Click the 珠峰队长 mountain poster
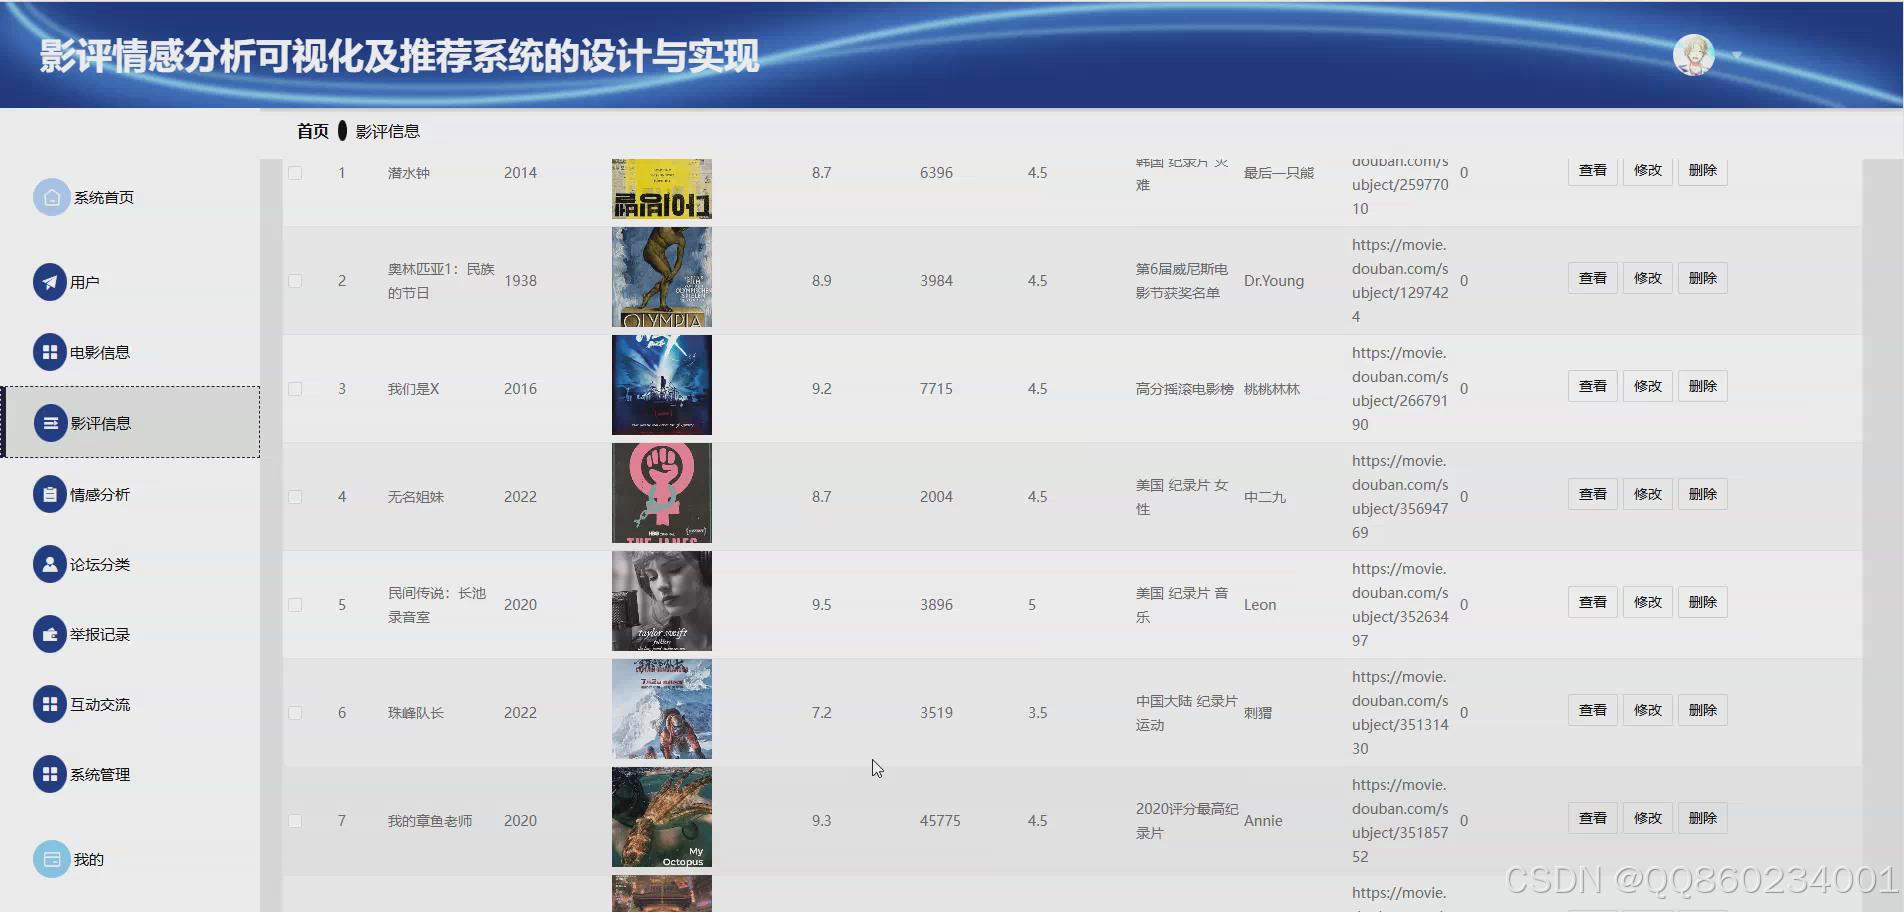 click(x=662, y=709)
